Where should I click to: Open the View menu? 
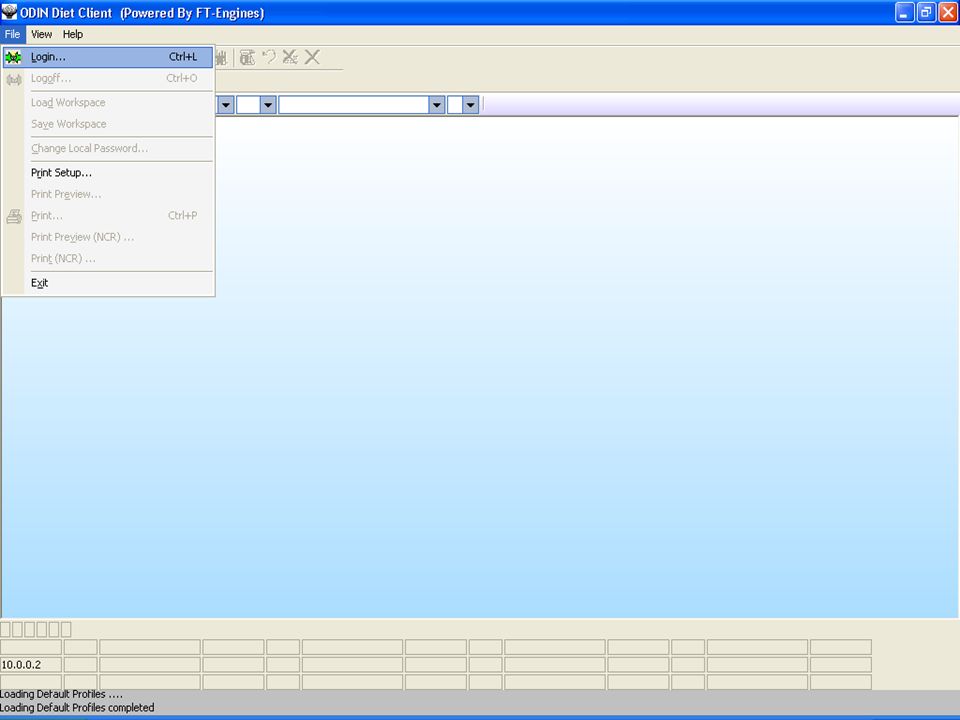click(42, 34)
